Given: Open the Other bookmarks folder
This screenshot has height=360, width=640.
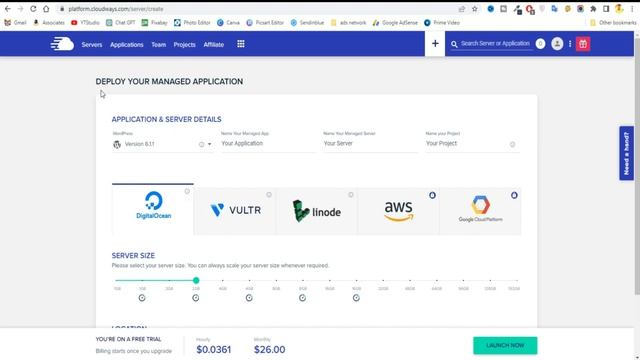Looking at the screenshot, I should coord(613,22).
